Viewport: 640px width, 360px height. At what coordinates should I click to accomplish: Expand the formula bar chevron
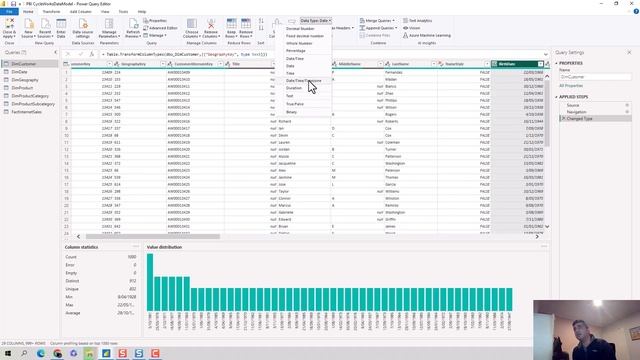click(x=546, y=54)
